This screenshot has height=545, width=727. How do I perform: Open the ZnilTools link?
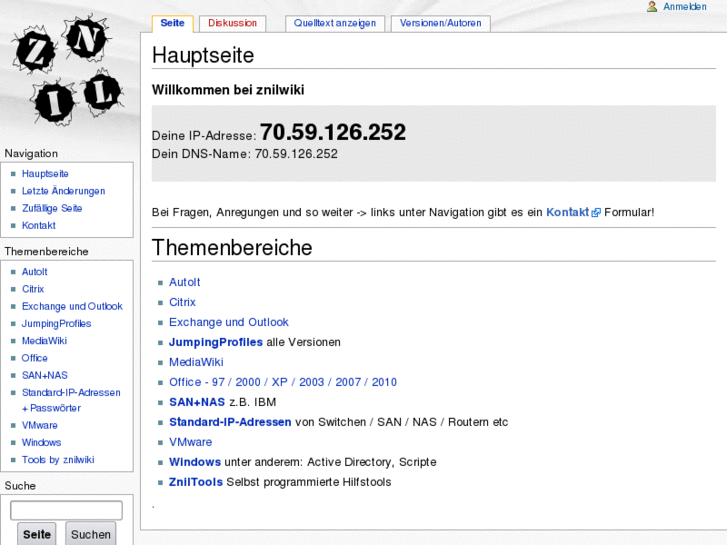pos(196,482)
